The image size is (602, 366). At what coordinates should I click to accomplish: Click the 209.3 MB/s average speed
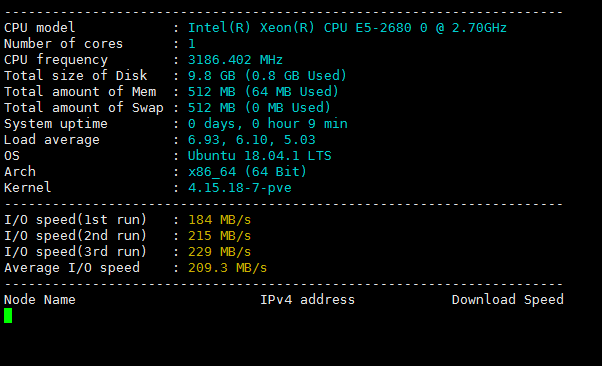[x=227, y=268]
